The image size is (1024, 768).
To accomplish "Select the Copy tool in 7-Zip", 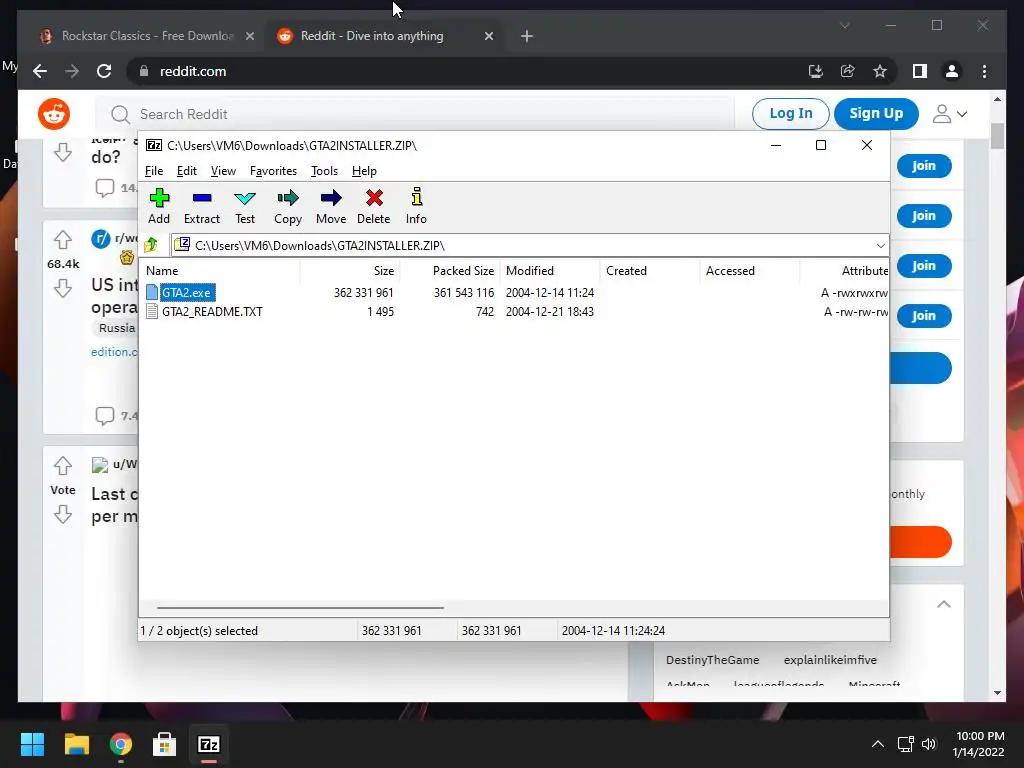I will coord(288,206).
